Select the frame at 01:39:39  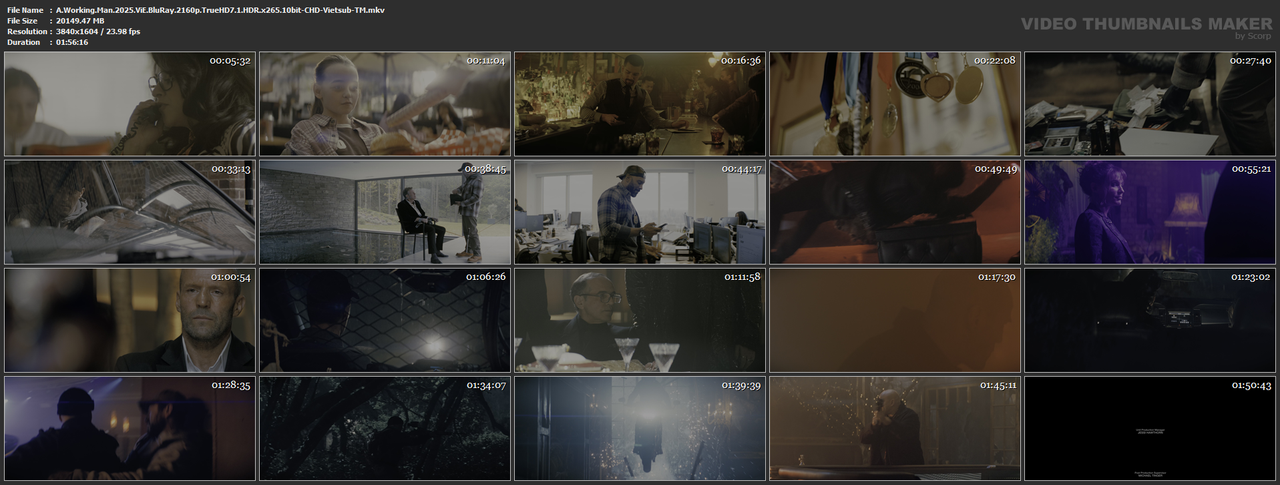tap(640, 428)
